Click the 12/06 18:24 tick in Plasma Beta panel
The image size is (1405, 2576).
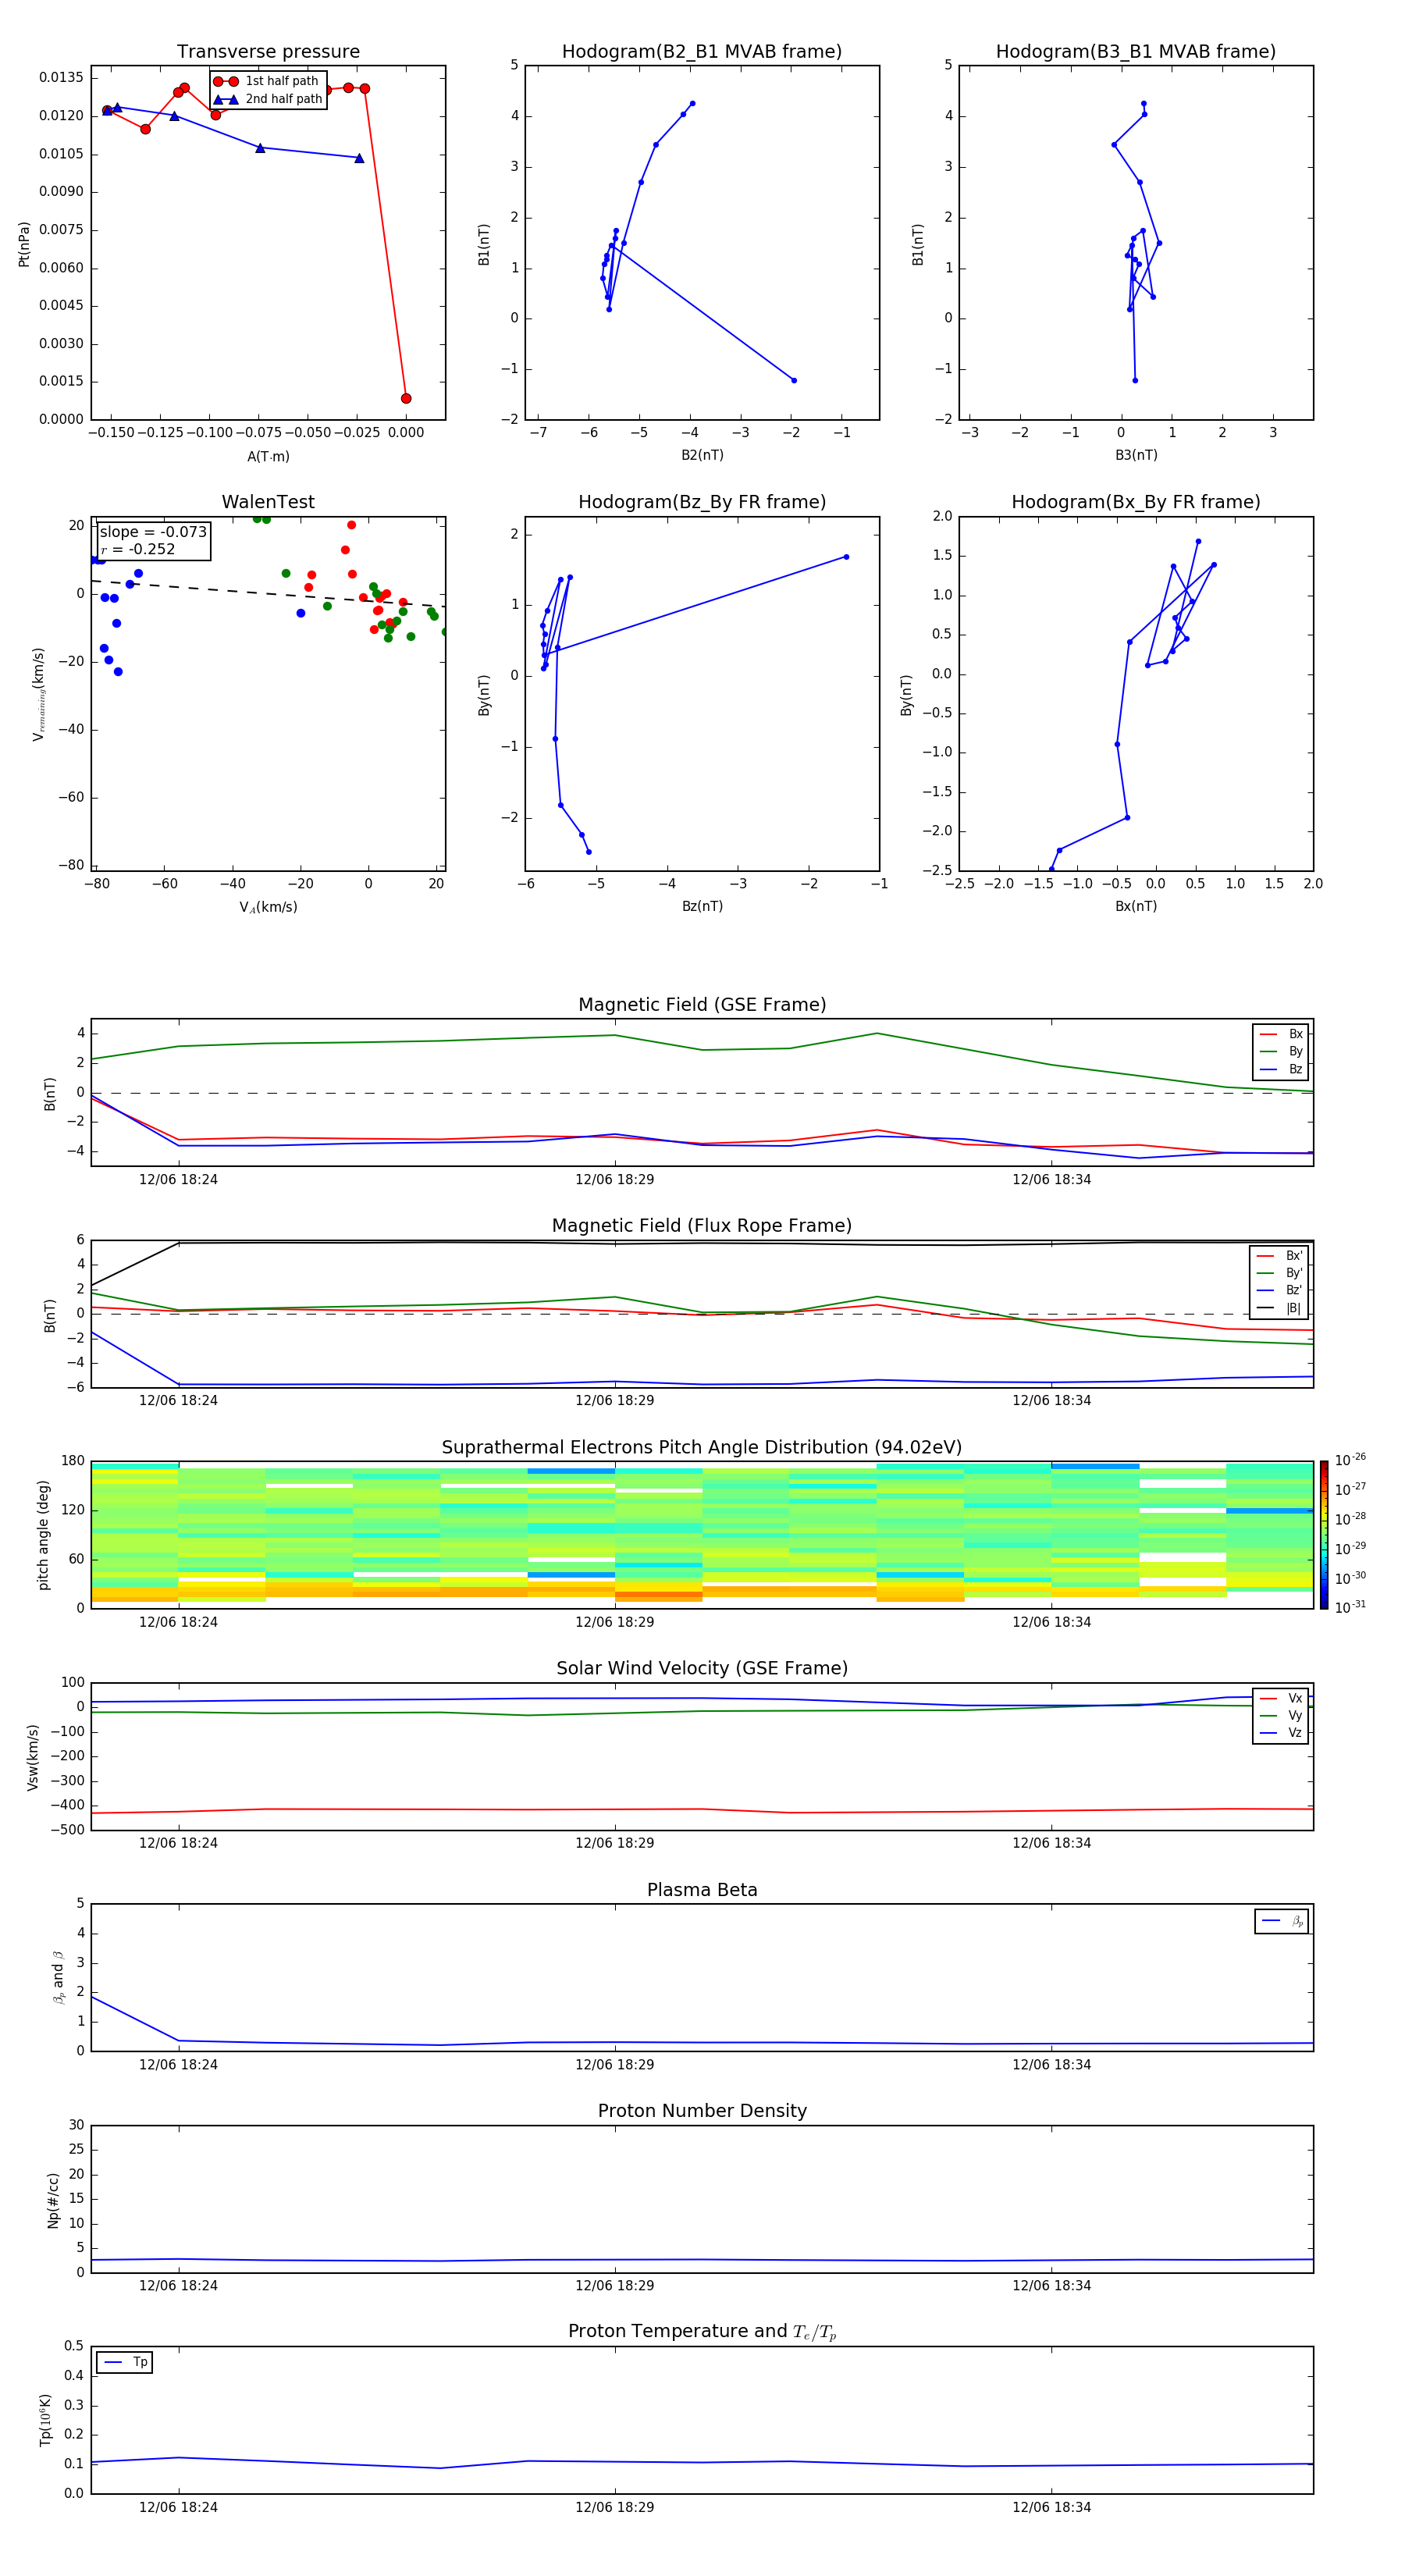(x=178, y=2064)
